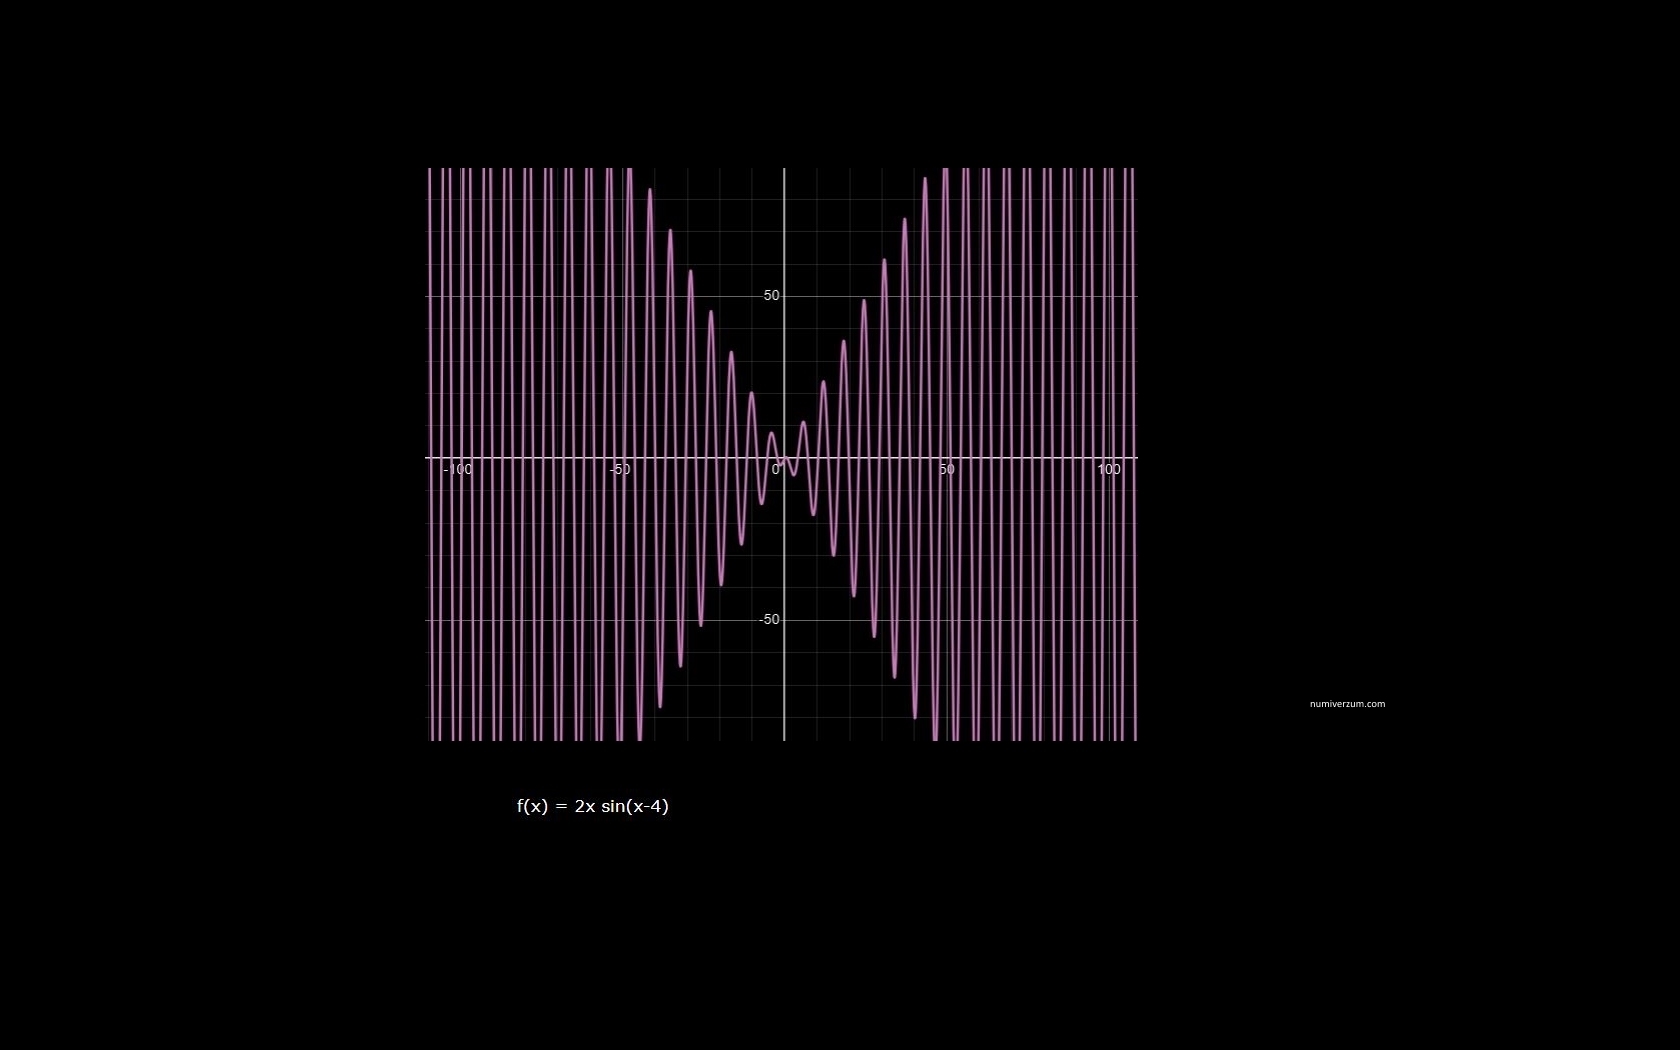The image size is (1680, 1050).
Task: Click the bottom end of the y-axis
Action: point(784,738)
